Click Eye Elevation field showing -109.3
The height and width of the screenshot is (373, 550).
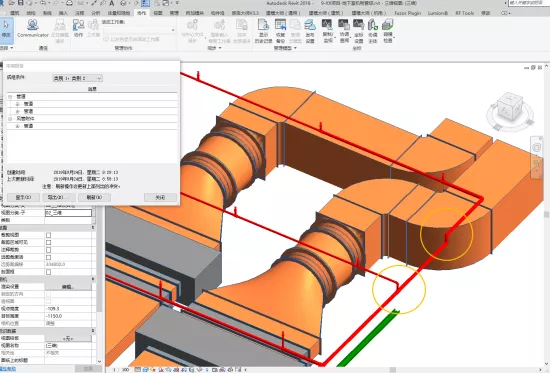(x=68, y=309)
